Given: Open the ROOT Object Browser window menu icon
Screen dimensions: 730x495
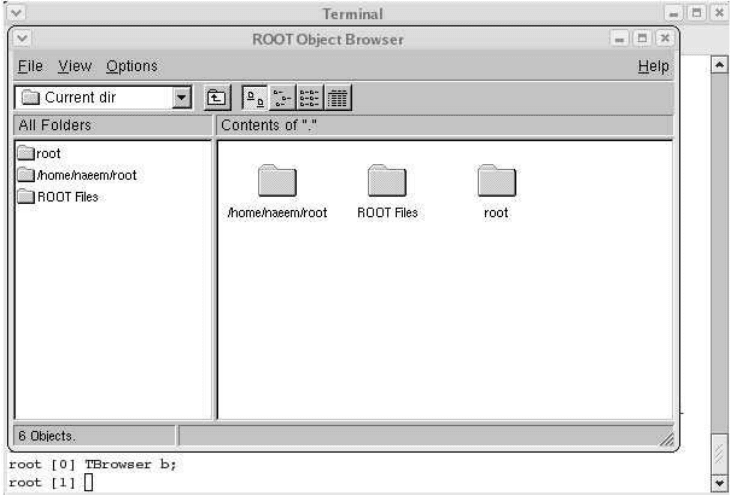Looking at the screenshot, I should click(21, 38).
